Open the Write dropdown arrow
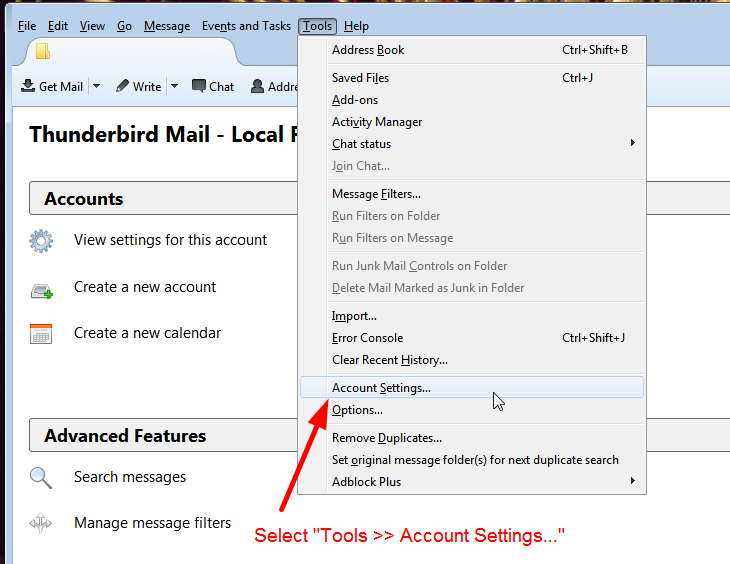 pyautogui.click(x=175, y=86)
